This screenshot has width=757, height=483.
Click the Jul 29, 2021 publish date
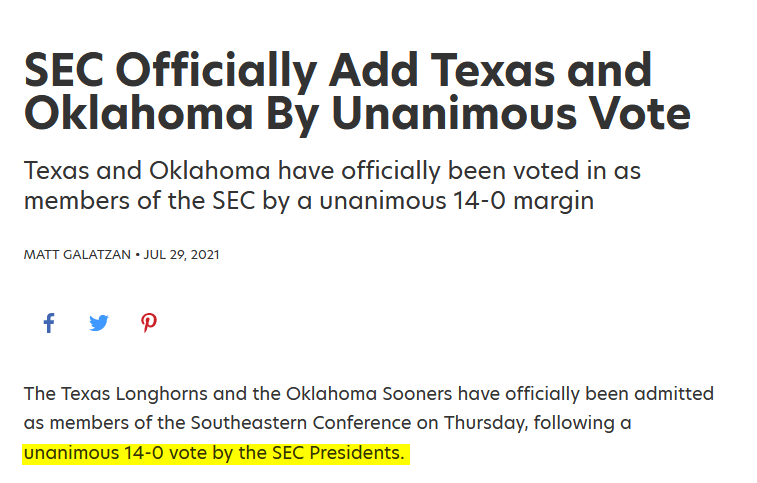click(x=182, y=255)
